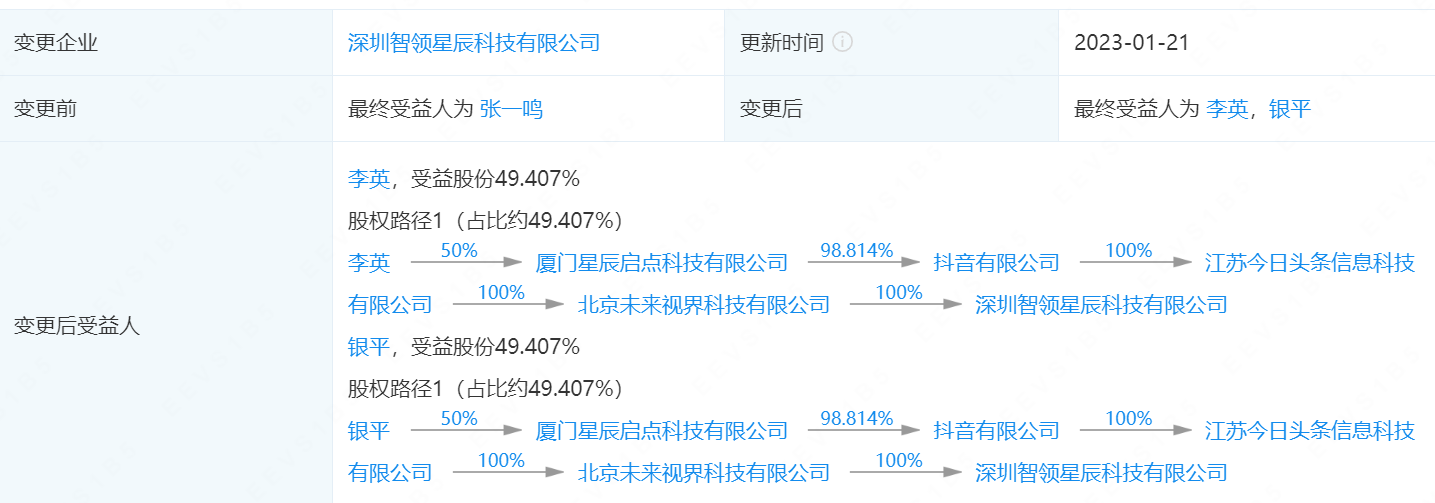Open 深圳智领星辰科技有限公司 ending 银平's equity path
Screen dimensions: 1435x503
coord(1101,473)
